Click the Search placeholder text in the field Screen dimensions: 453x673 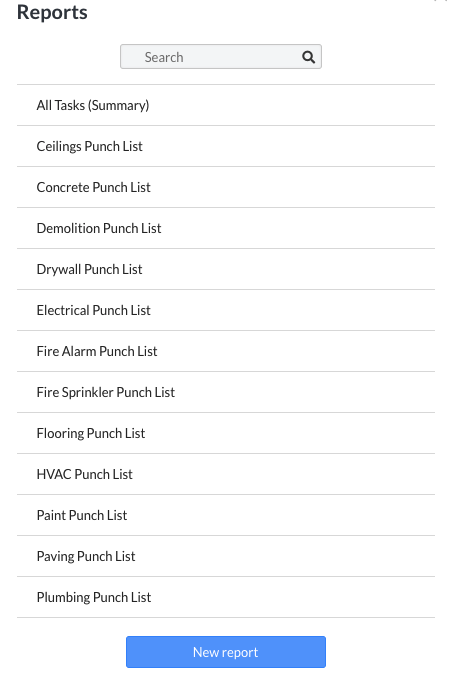164,57
